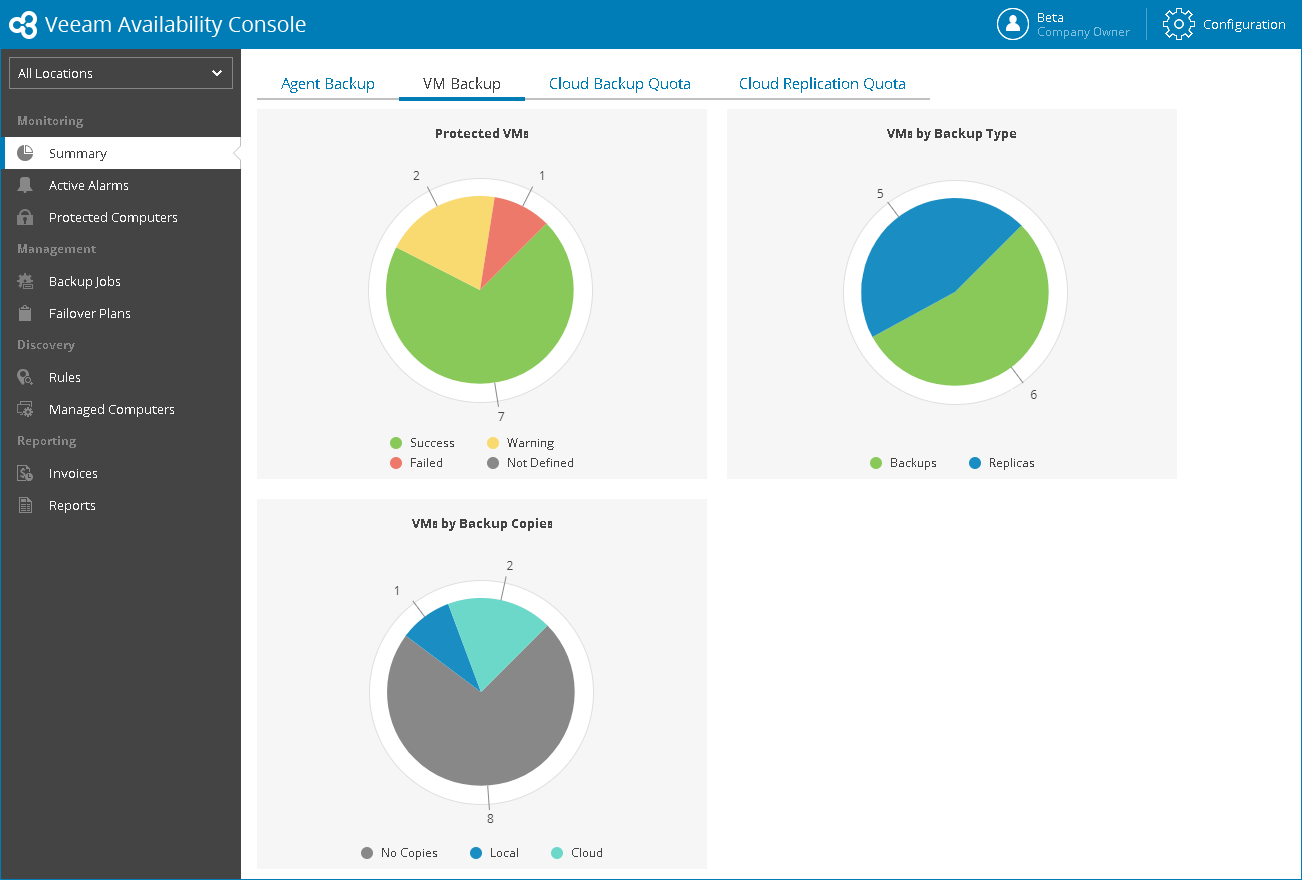This screenshot has width=1302, height=880.
Task: Open the Configuration gear icon
Action: tap(1179, 24)
